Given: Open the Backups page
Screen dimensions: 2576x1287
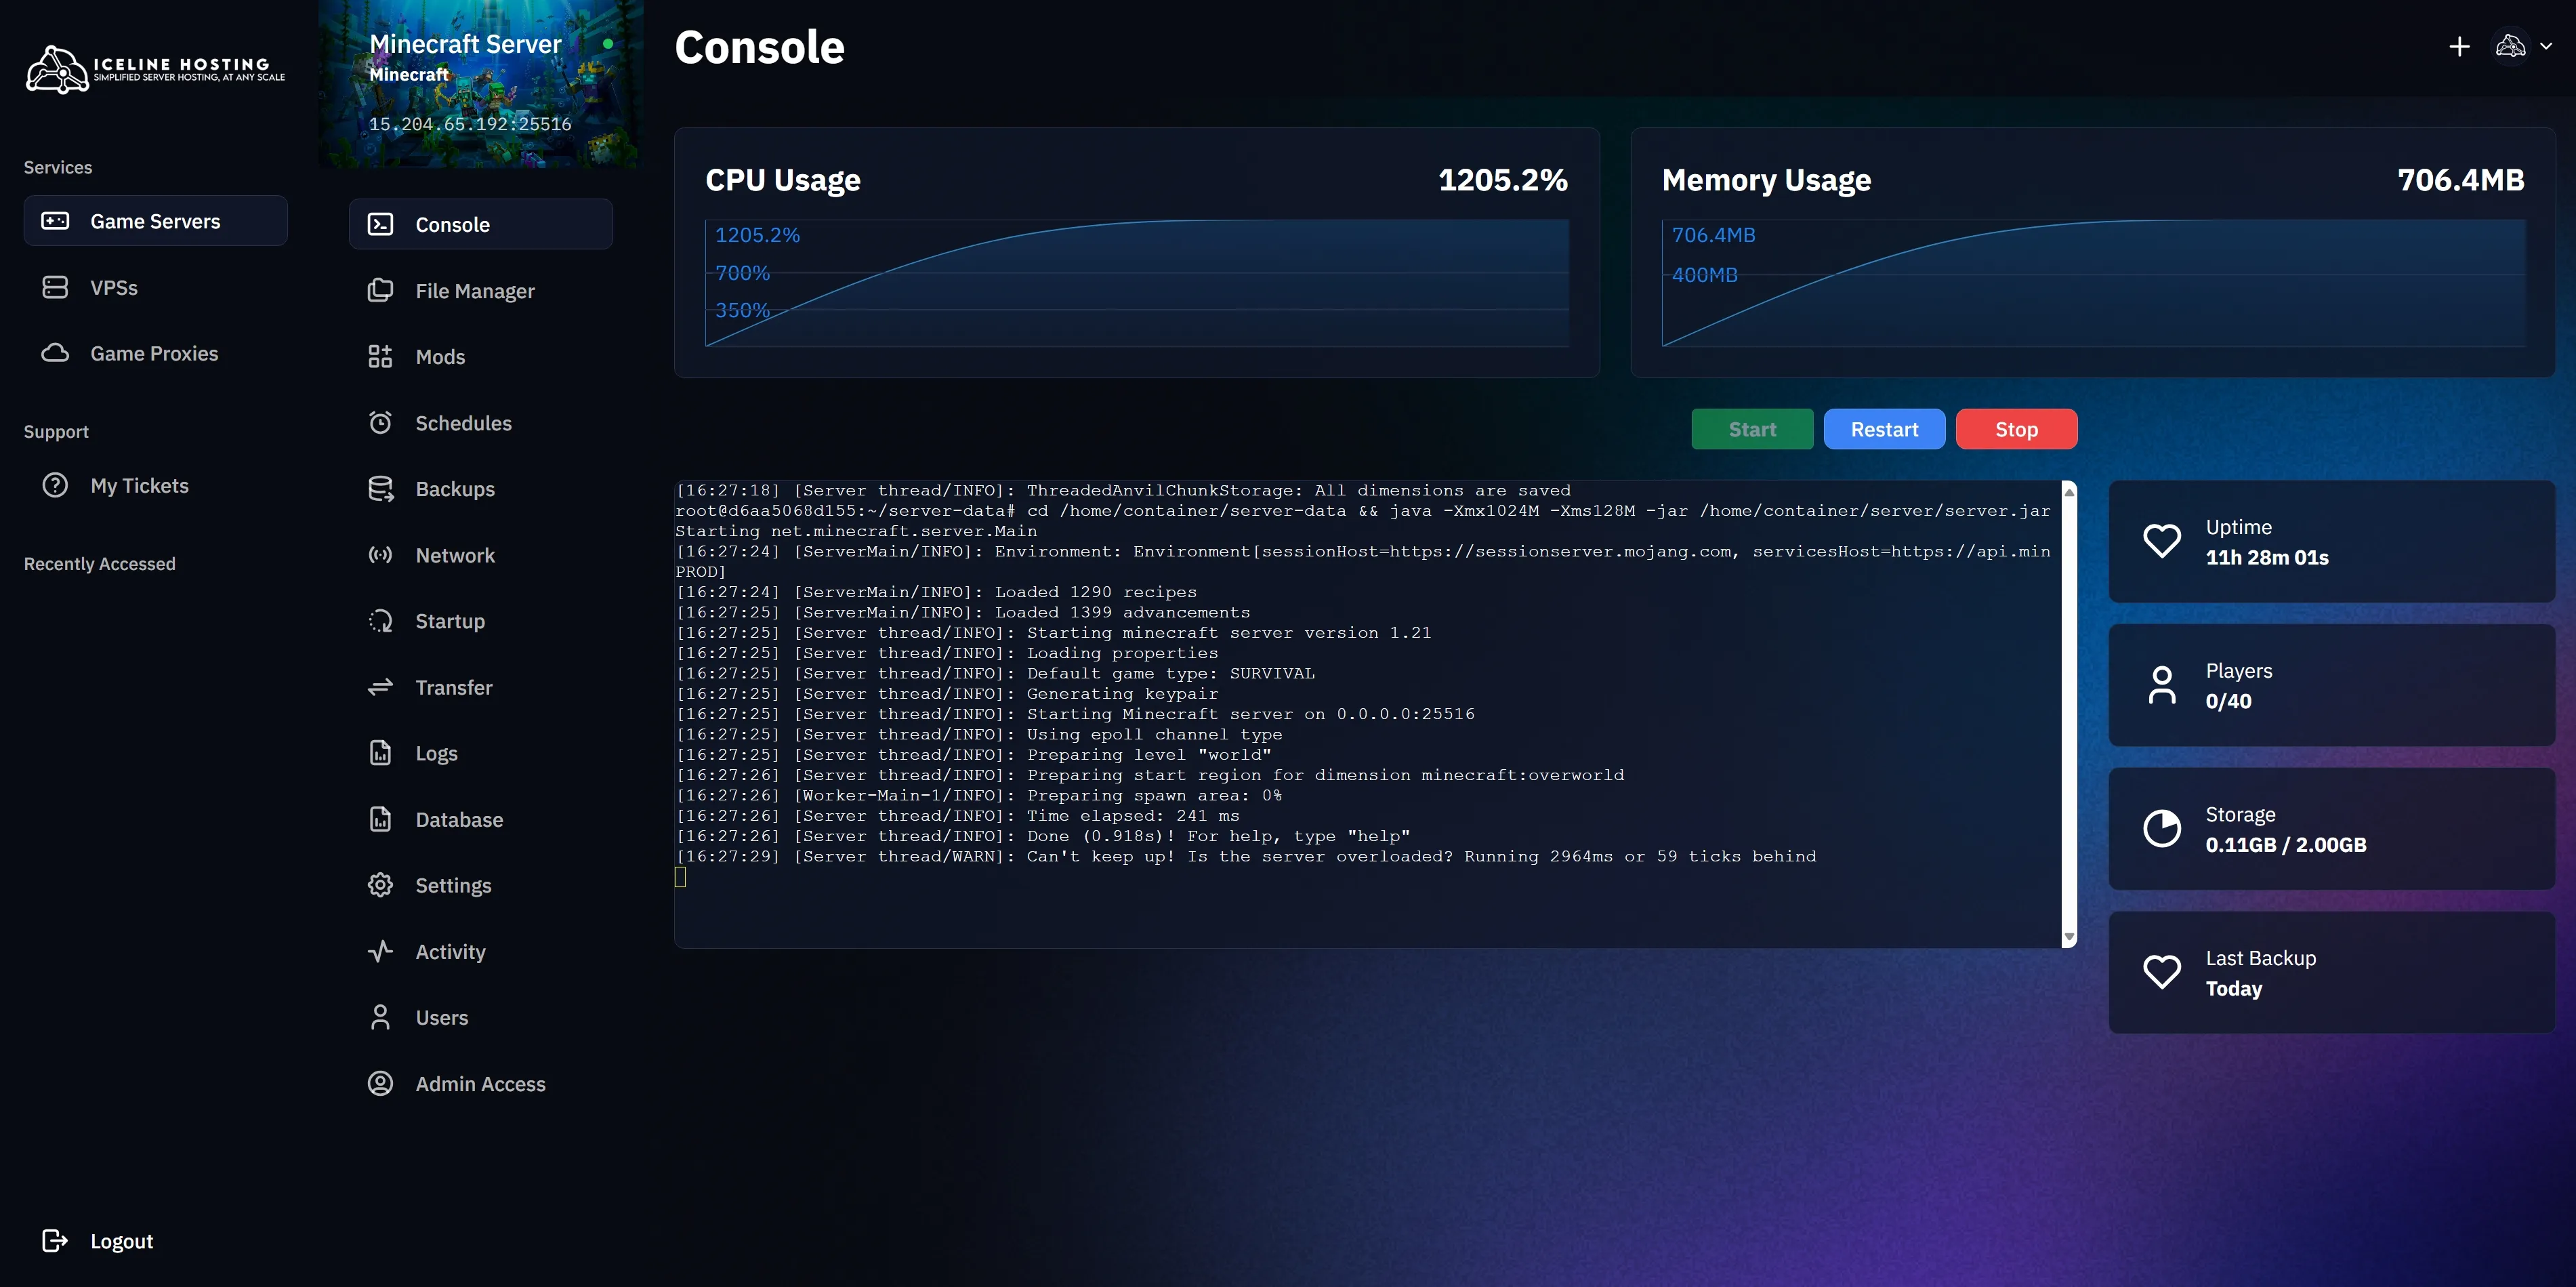Looking at the screenshot, I should pos(481,489).
